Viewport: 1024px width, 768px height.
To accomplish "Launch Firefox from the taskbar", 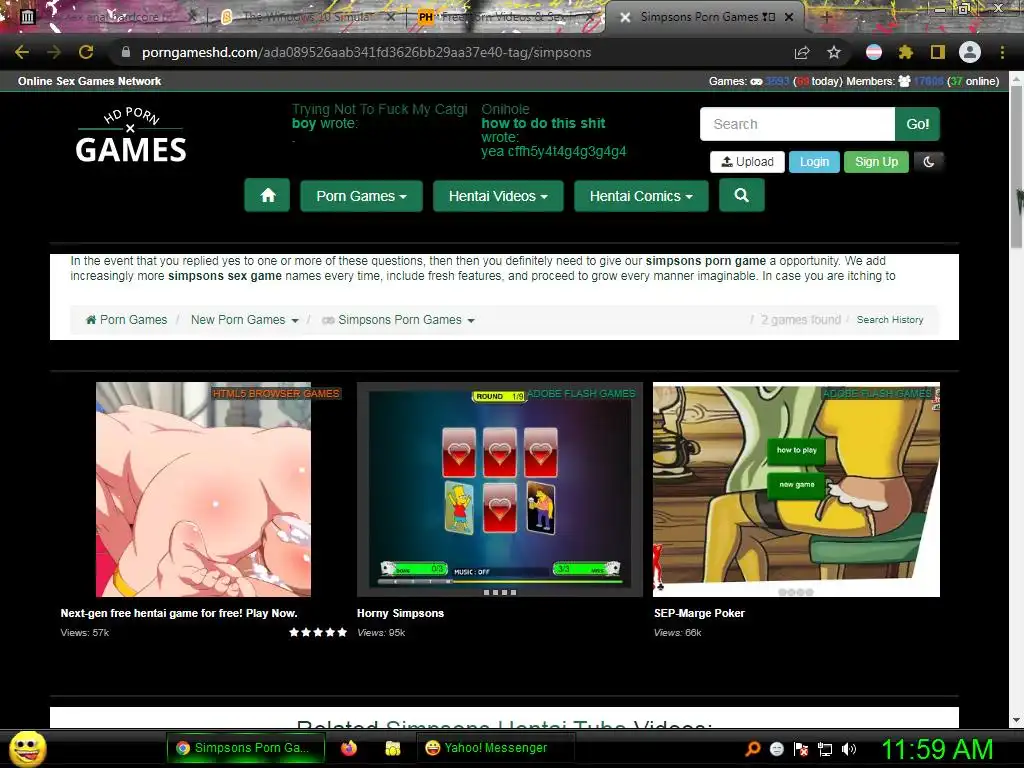I will click(349, 748).
